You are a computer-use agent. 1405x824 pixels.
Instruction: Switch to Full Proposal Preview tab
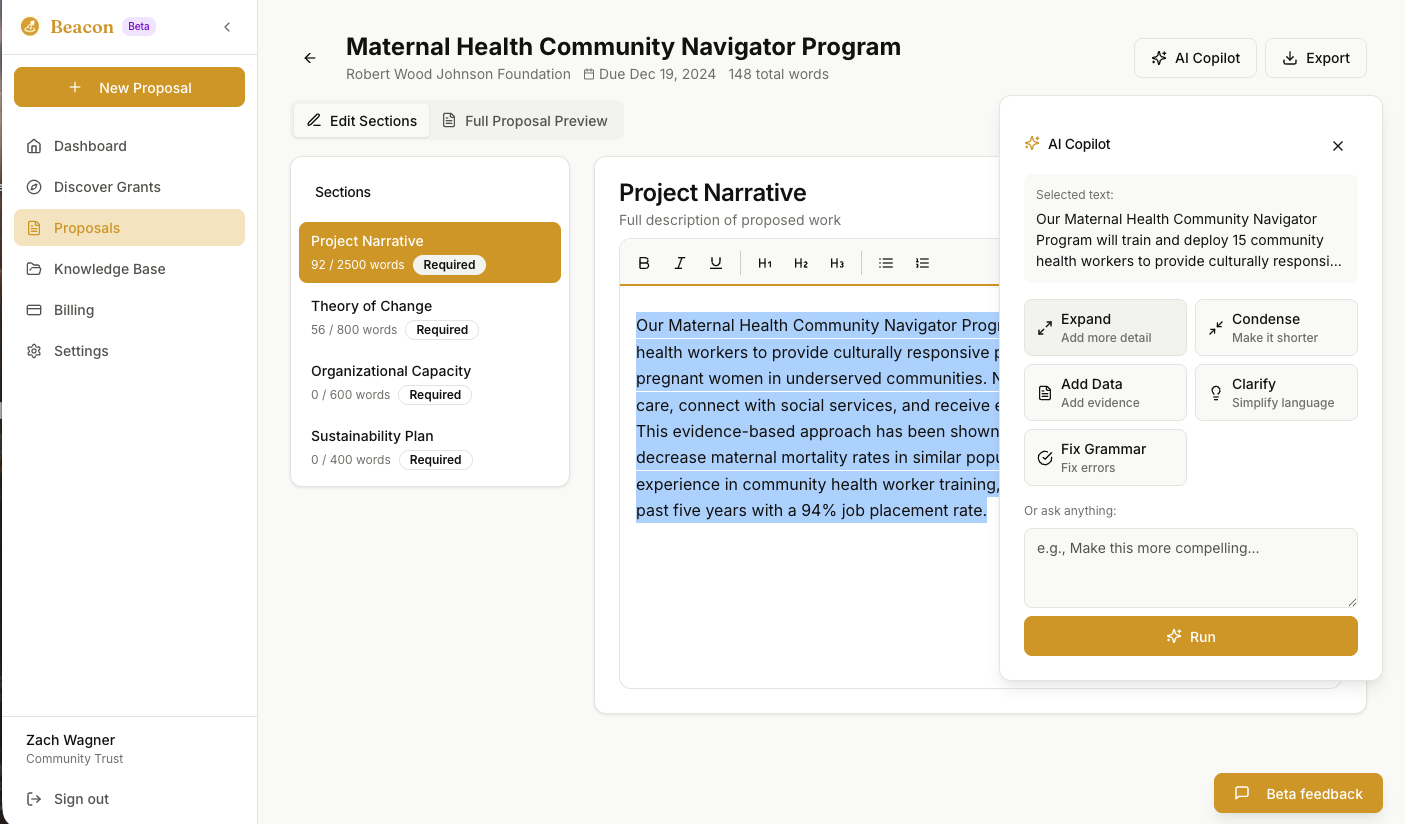point(525,121)
